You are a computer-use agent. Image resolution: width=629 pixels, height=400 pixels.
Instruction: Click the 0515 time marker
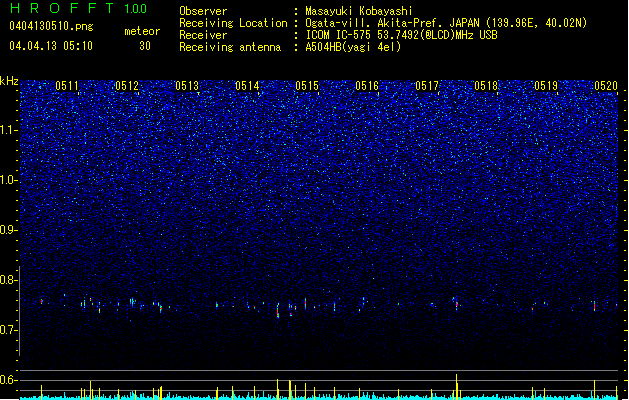click(x=307, y=86)
